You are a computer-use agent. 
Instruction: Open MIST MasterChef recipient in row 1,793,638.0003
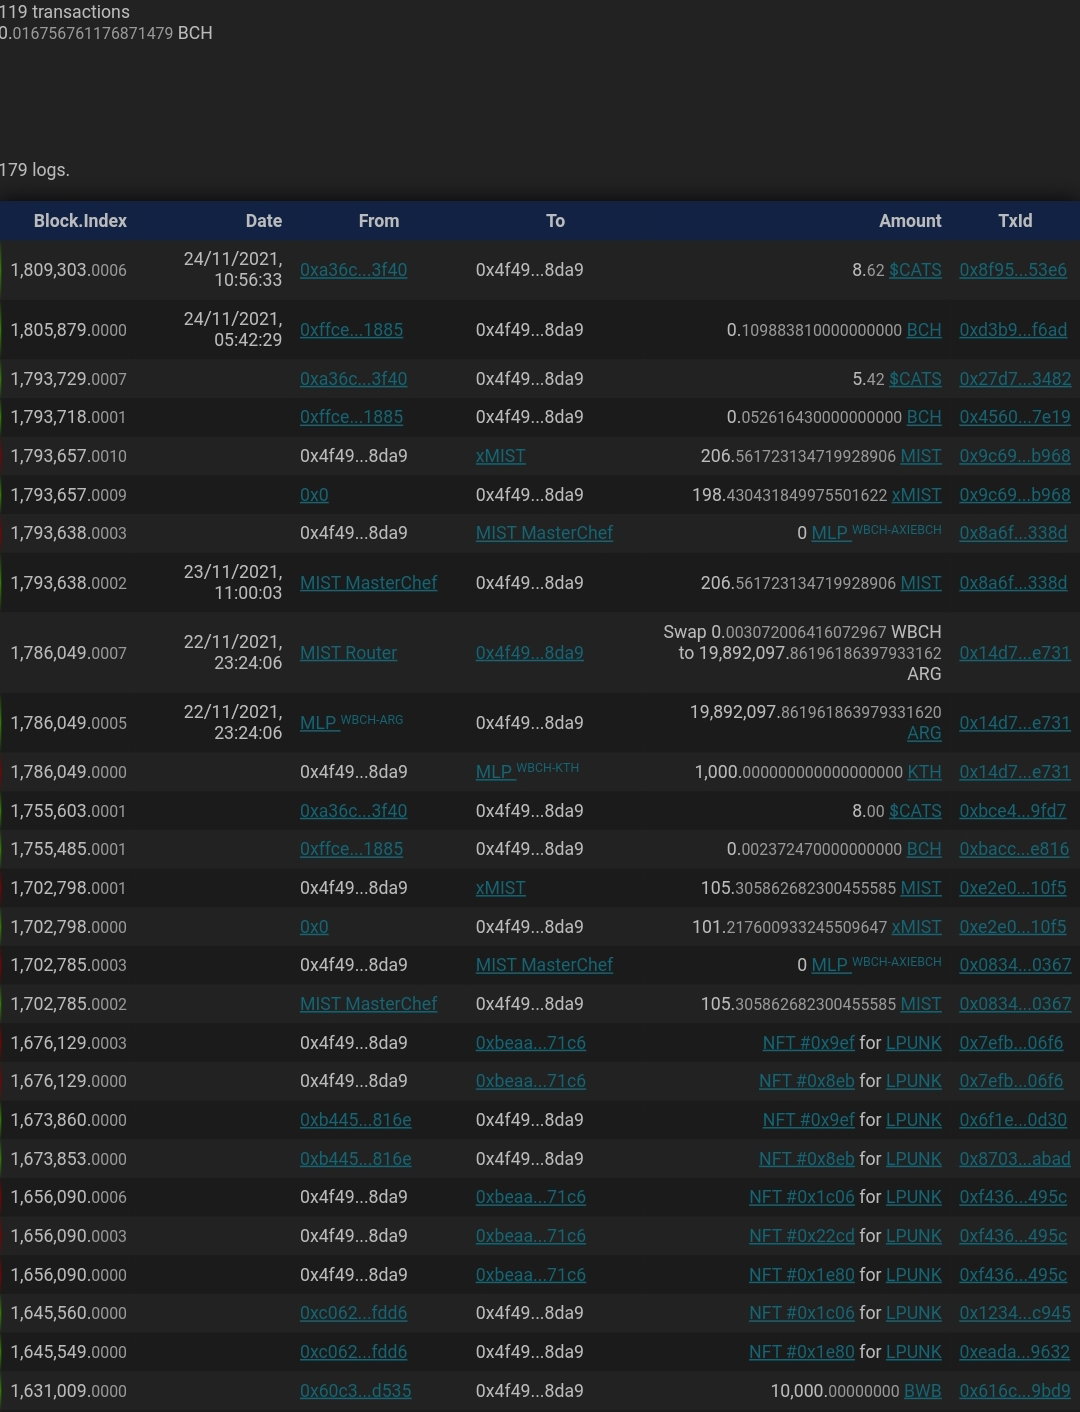[544, 533]
